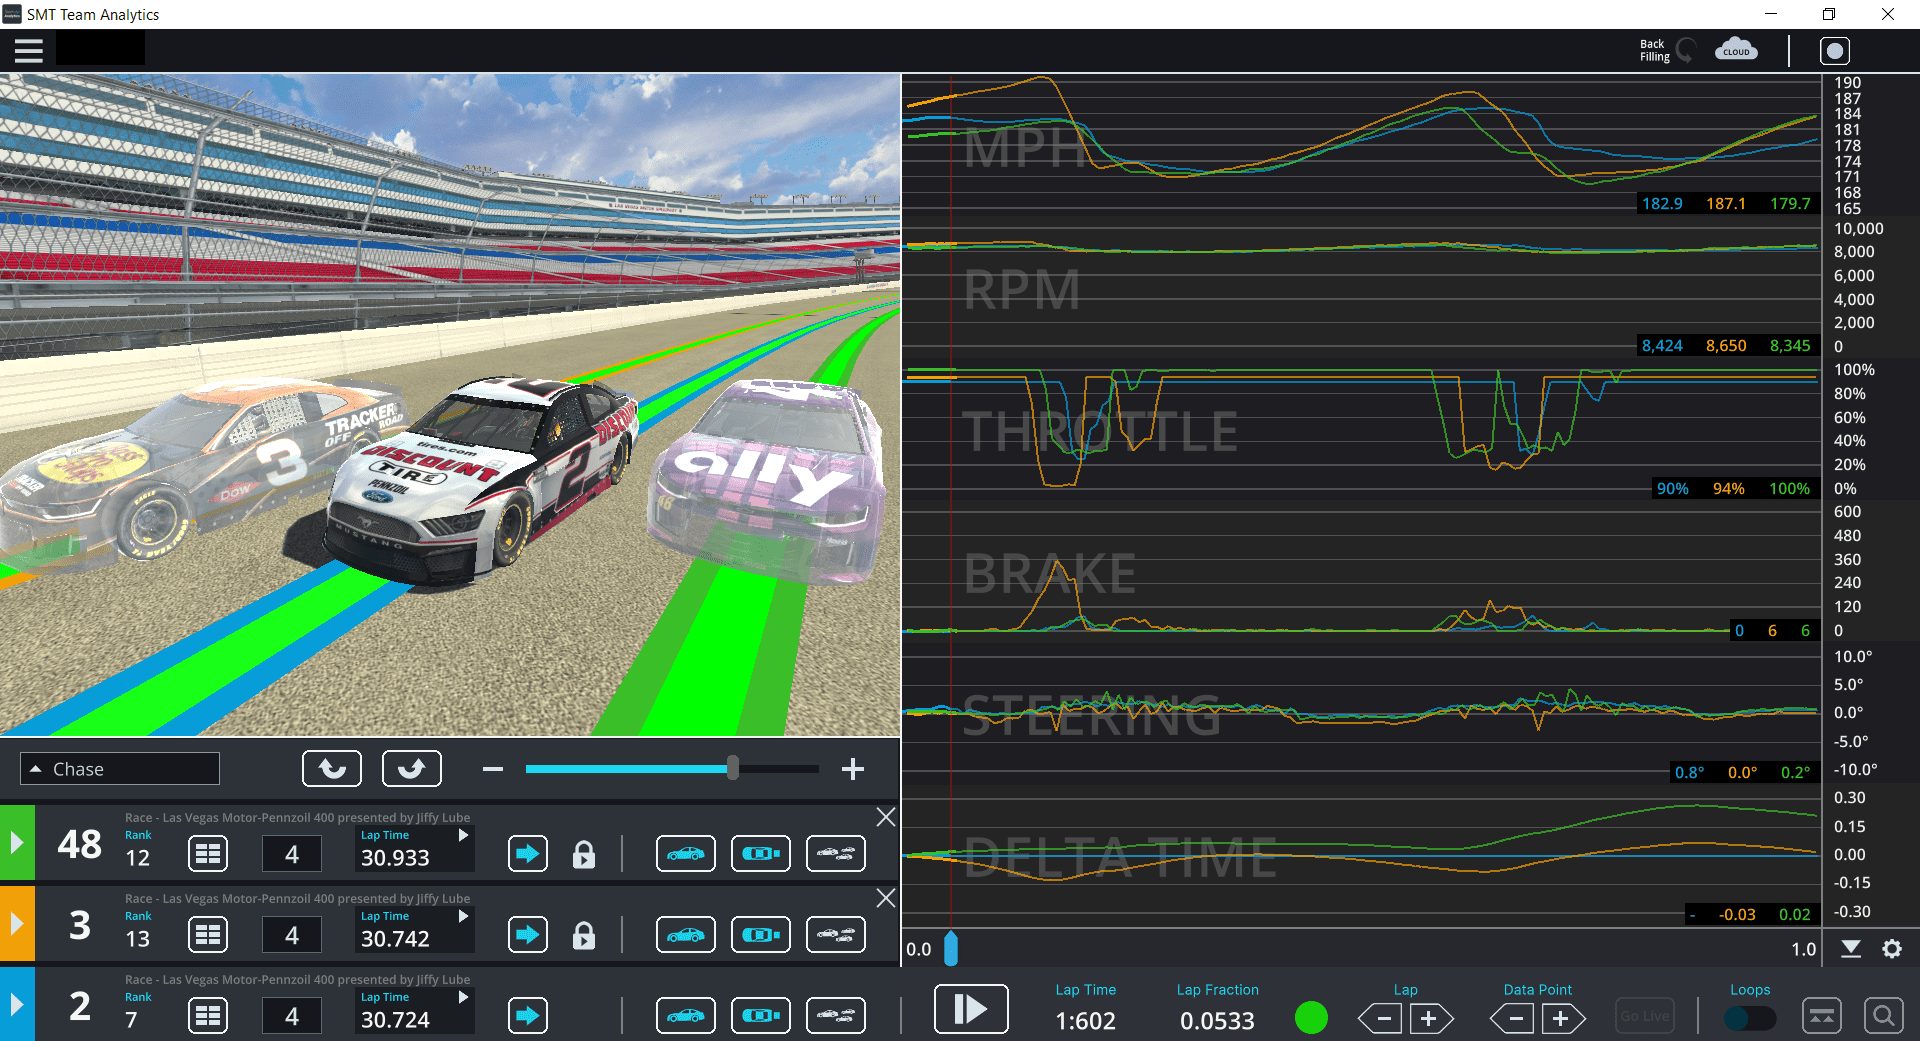Expand Lap Time arrow for car 2

click(x=463, y=997)
